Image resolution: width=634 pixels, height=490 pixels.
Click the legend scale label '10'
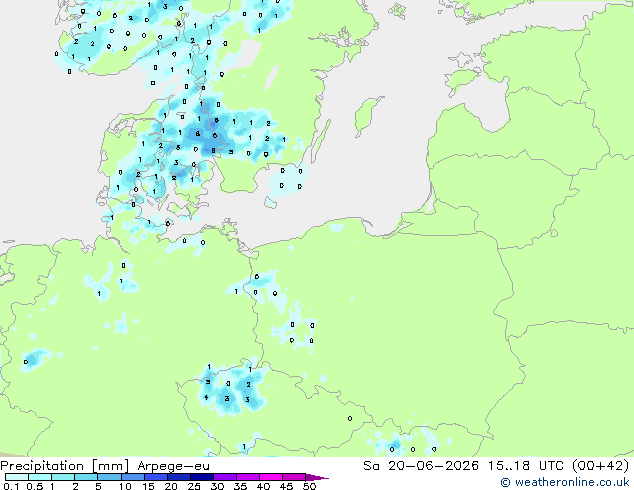coord(125,486)
